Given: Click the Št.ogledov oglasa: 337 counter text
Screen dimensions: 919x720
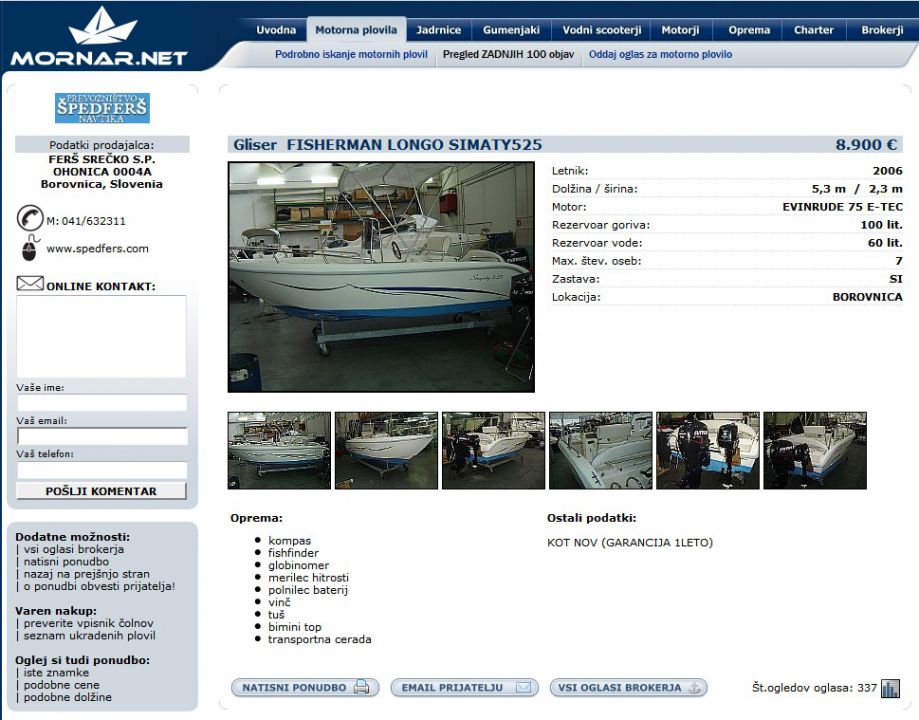Looking at the screenshot, I should pyautogui.click(x=814, y=688).
